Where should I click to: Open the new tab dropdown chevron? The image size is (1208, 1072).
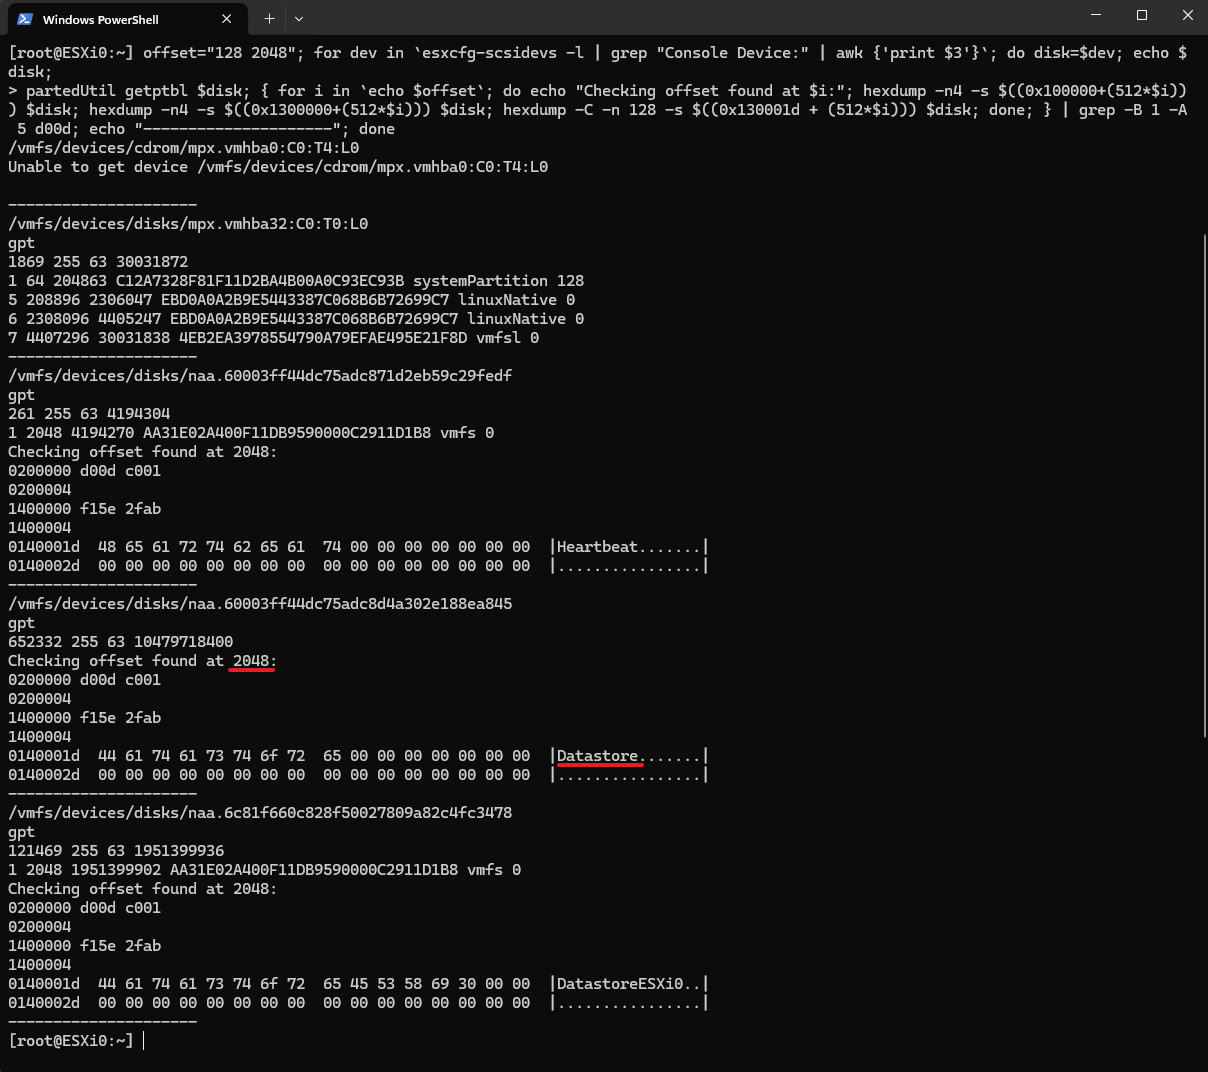pyautogui.click(x=296, y=18)
